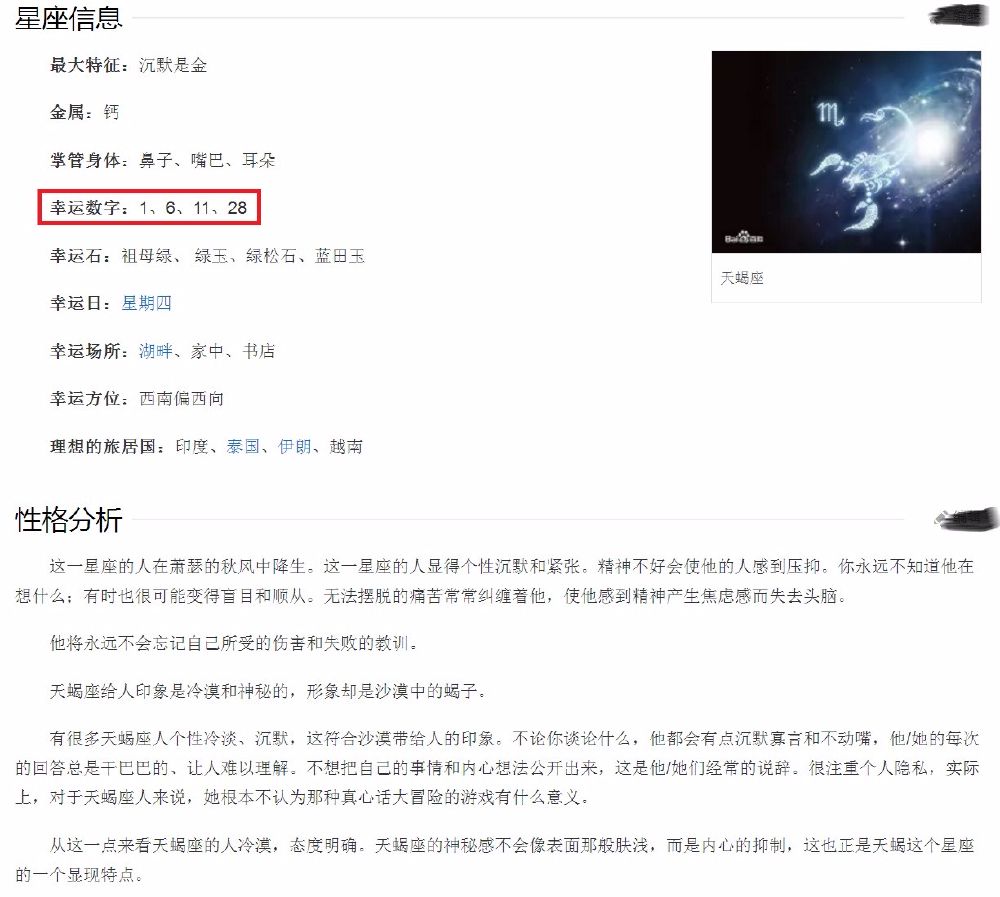Image resolution: width=1000 pixels, height=897 pixels.
Task: Click the Scorpio glyph symbol in the image
Action: coord(831,114)
